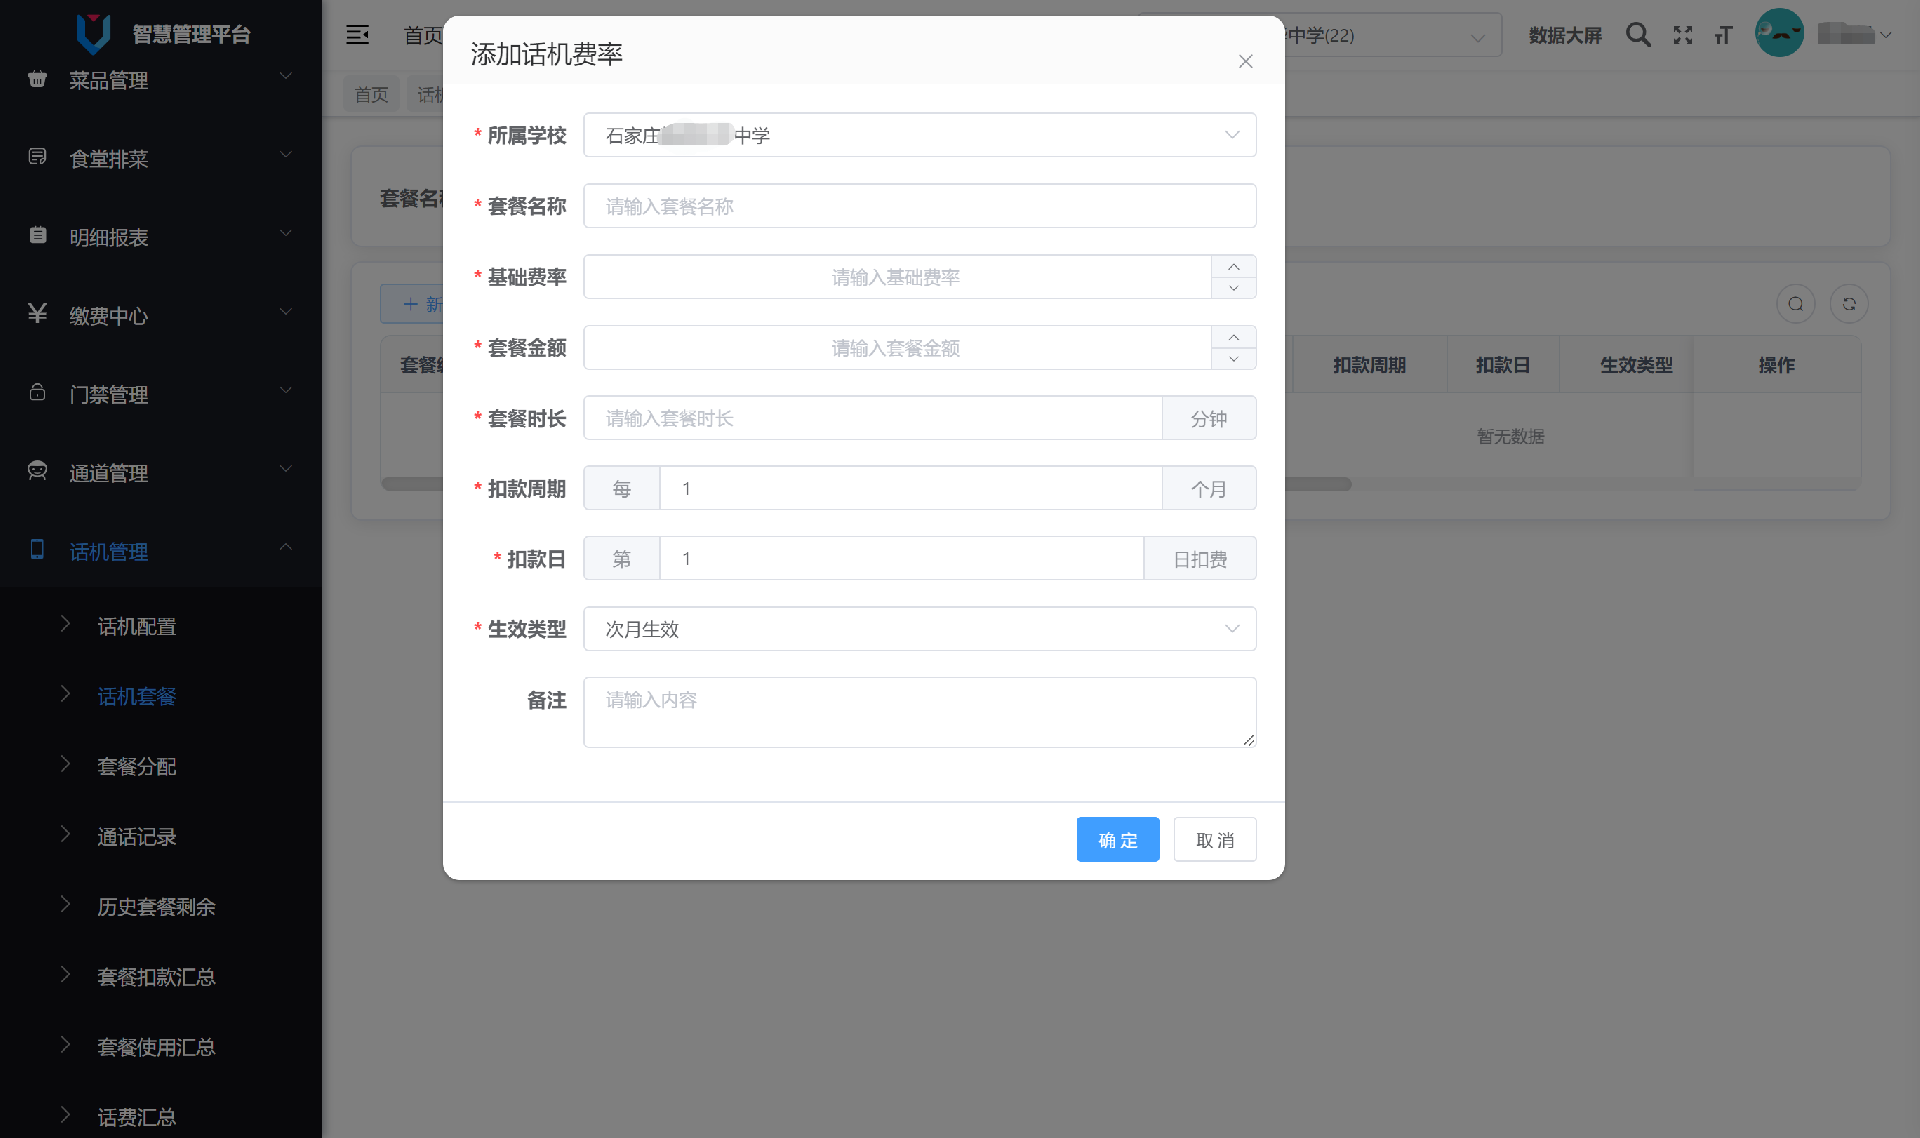Click the 门禁管理 lock icon
Image resolution: width=1920 pixels, height=1138 pixels.
point(37,392)
